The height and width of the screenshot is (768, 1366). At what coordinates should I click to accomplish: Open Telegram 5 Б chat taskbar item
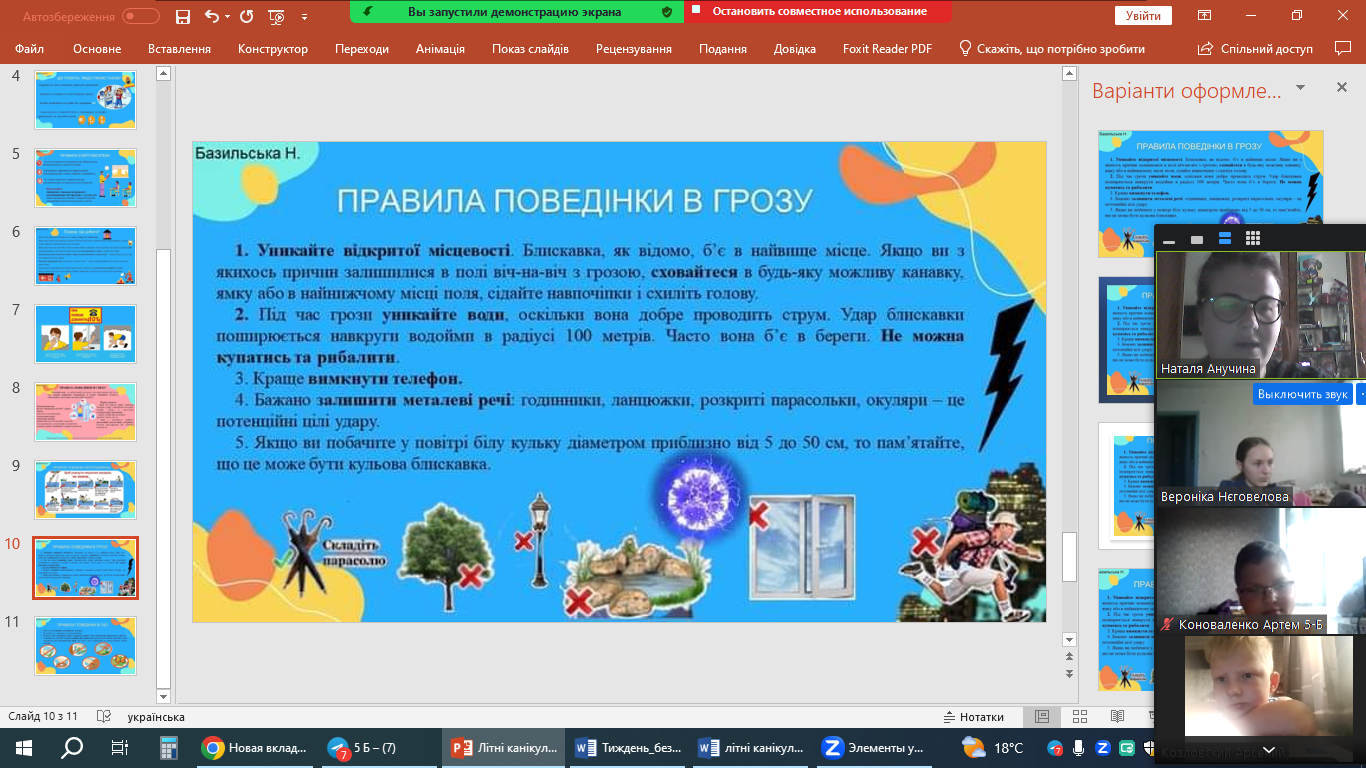(378, 747)
